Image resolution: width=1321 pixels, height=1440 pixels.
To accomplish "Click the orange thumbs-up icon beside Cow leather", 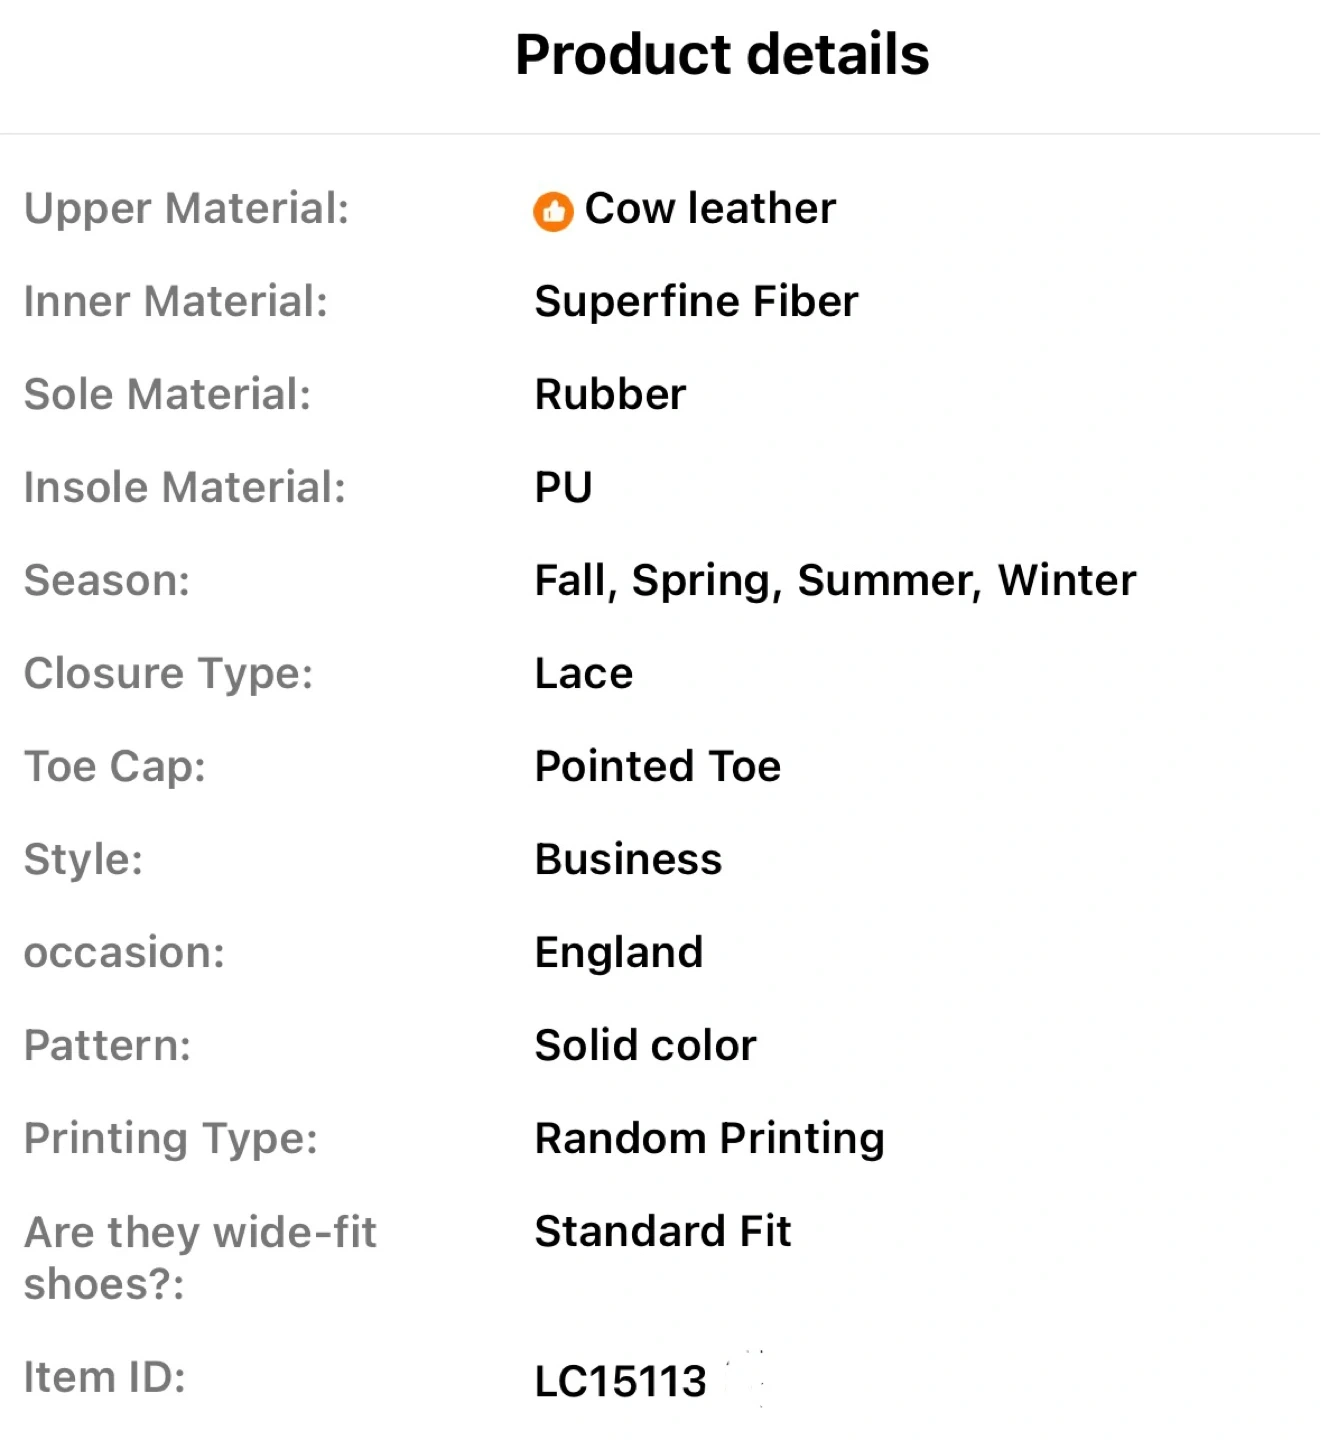I will coord(552,211).
